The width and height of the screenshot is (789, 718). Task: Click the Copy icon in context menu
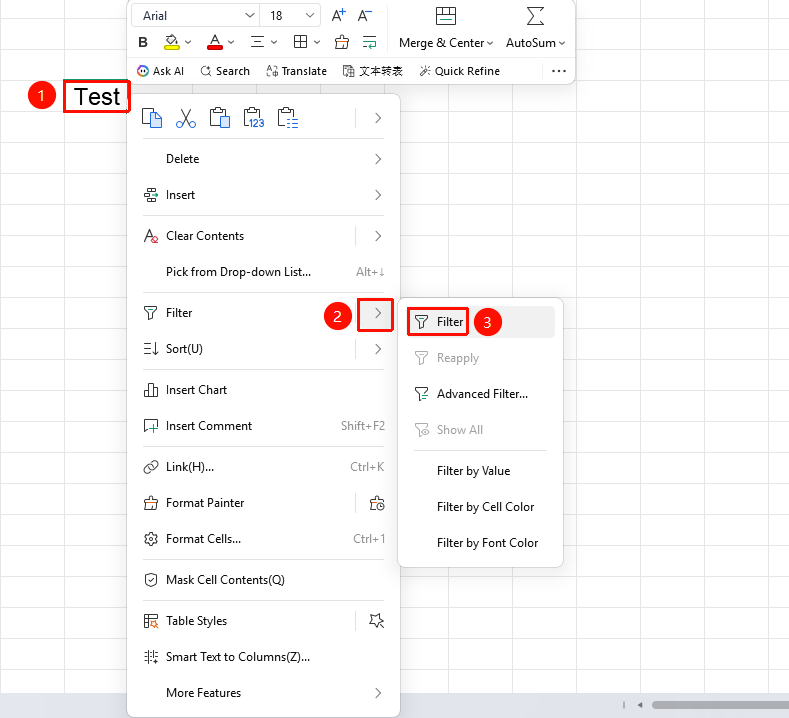coord(152,118)
